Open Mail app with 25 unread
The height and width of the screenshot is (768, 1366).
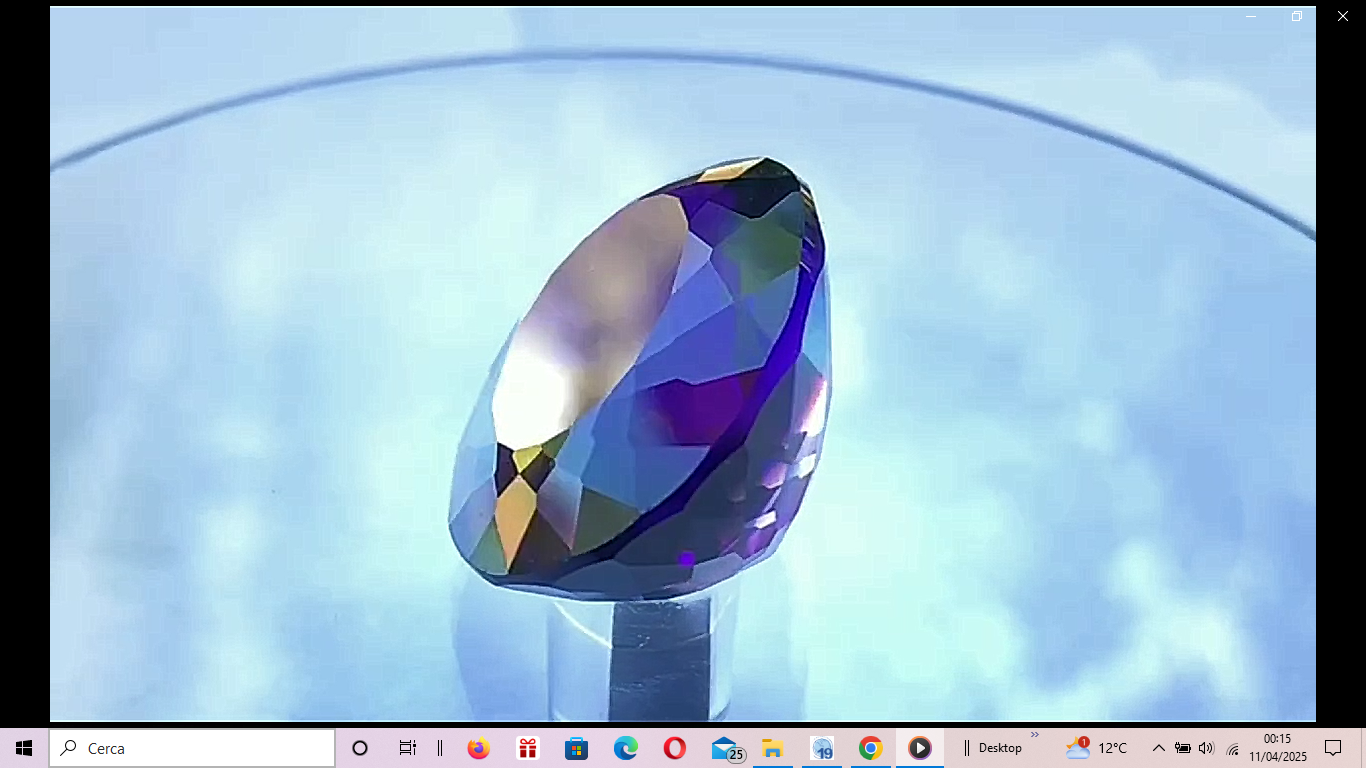(725, 748)
